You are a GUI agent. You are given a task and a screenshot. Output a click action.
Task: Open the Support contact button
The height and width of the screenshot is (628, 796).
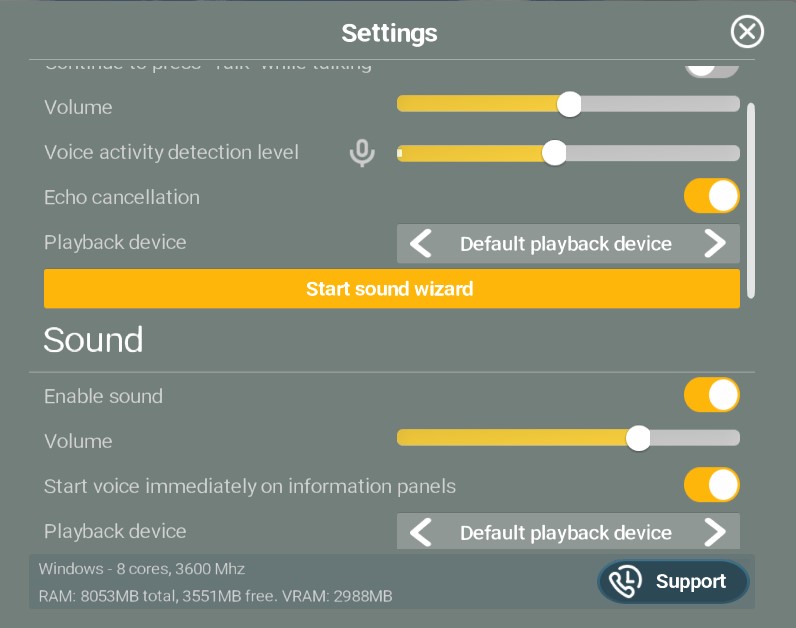tap(673, 581)
